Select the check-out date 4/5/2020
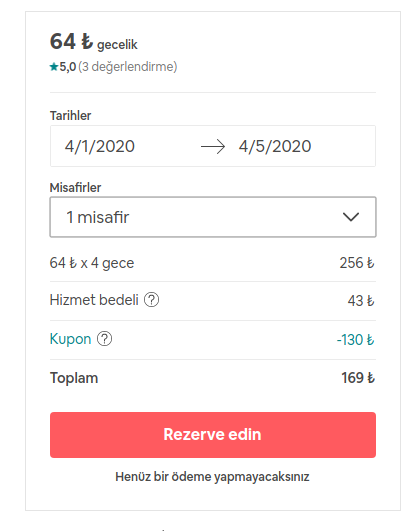Viewport: 419px width, 531px height. pos(275,146)
